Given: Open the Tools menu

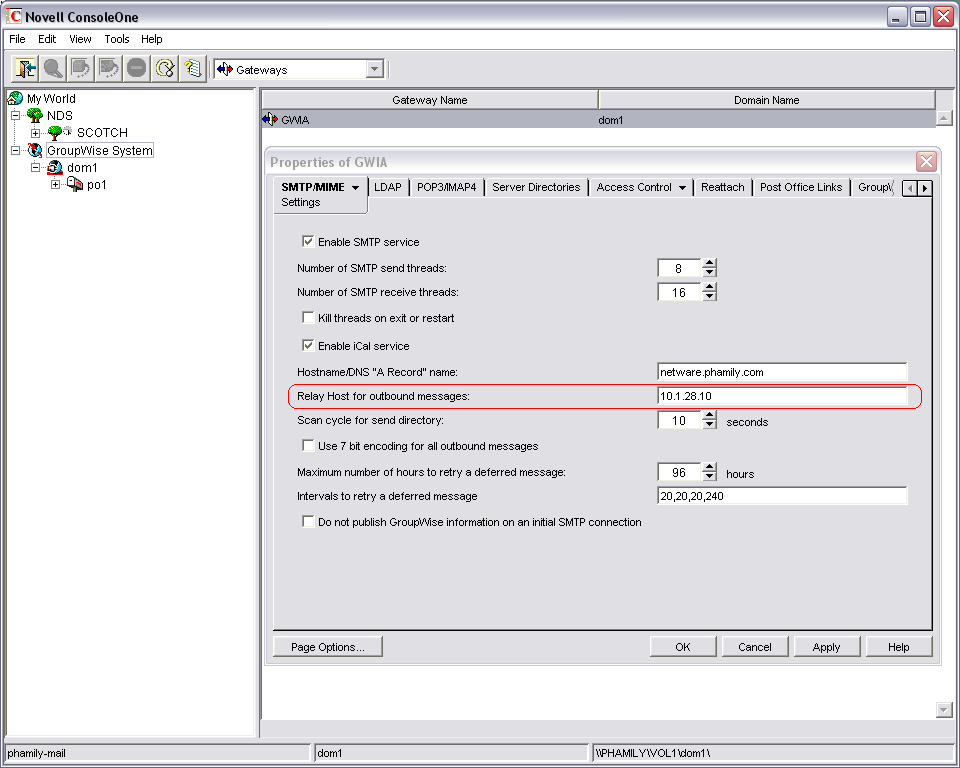Looking at the screenshot, I should (117, 39).
